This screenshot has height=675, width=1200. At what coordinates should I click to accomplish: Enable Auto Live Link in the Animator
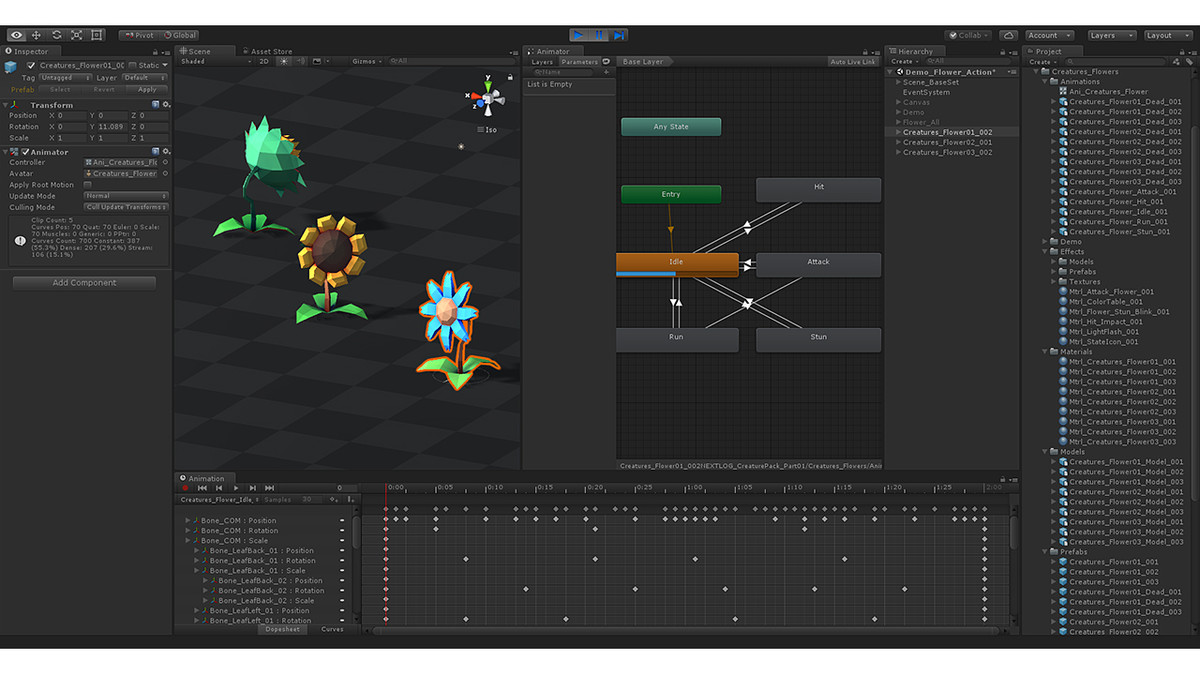pos(852,60)
